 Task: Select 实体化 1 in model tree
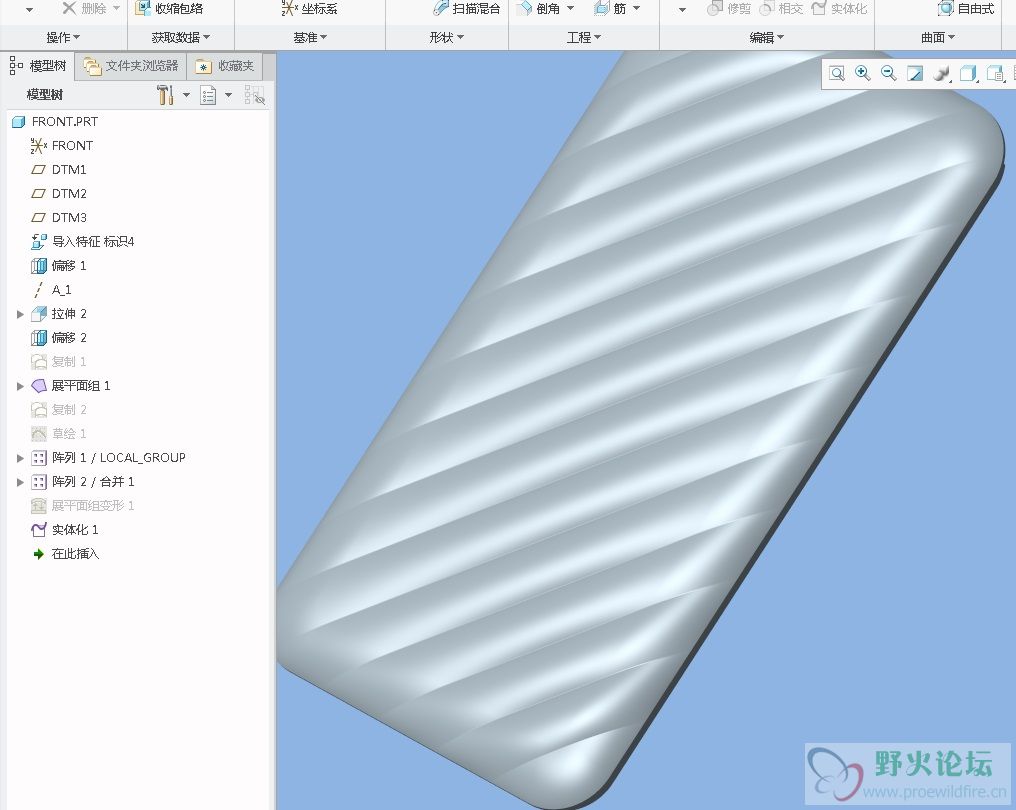click(65, 529)
